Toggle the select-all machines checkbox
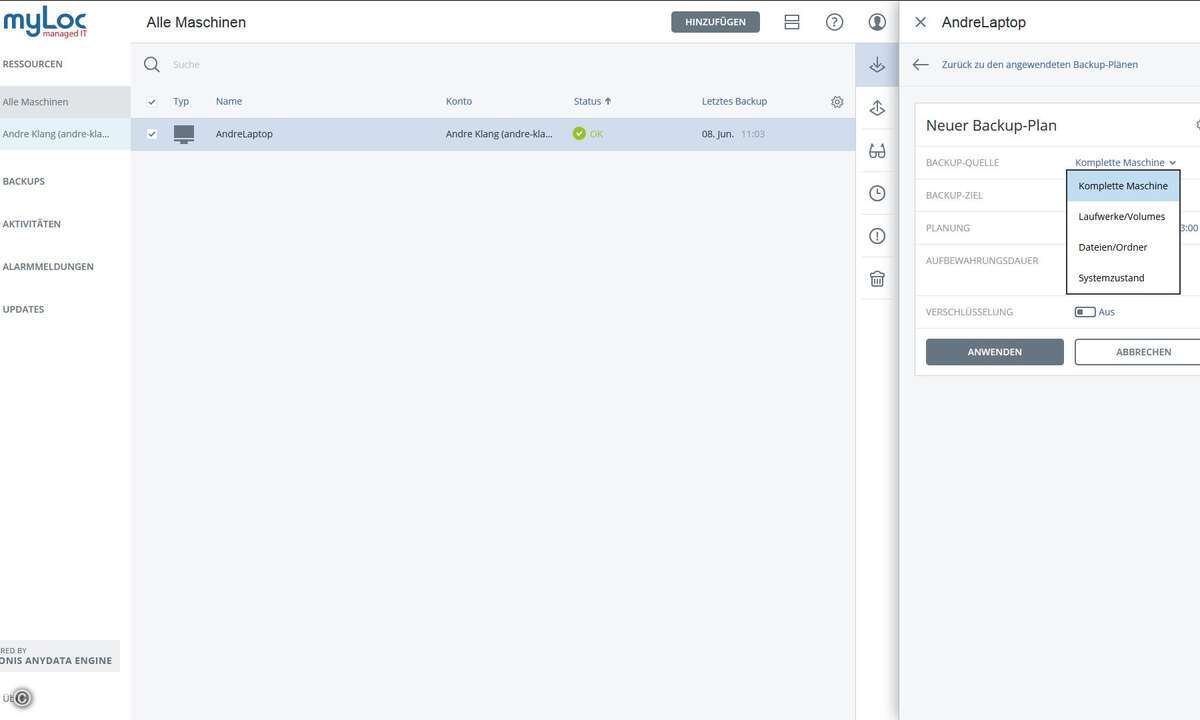 [152, 102]
